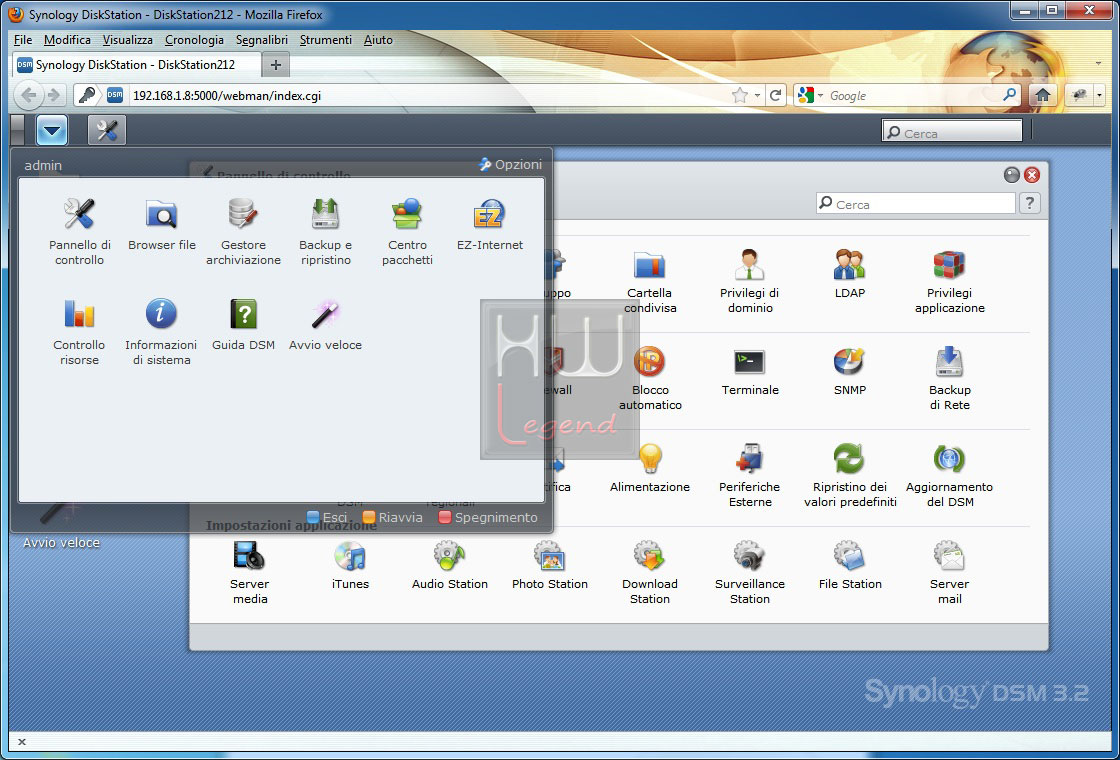Click Esci to log out
The width and height of the screenshot is (1120, 760).
click(x=327, y=517)
